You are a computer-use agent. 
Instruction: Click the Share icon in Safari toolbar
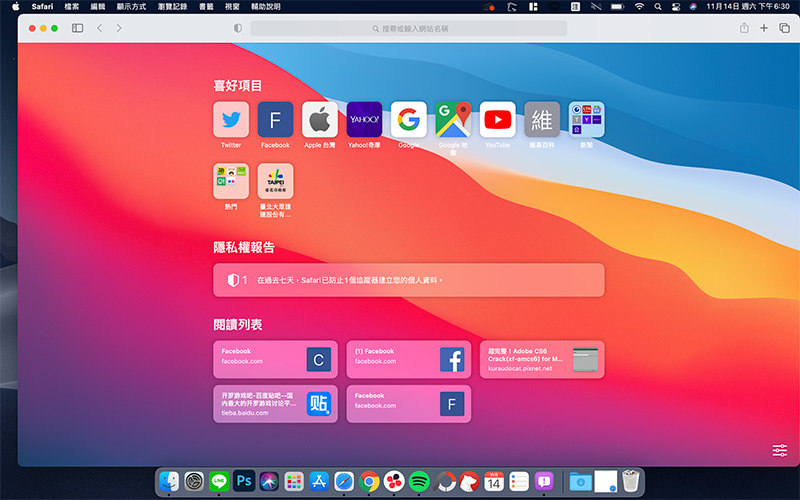[744, 28]
